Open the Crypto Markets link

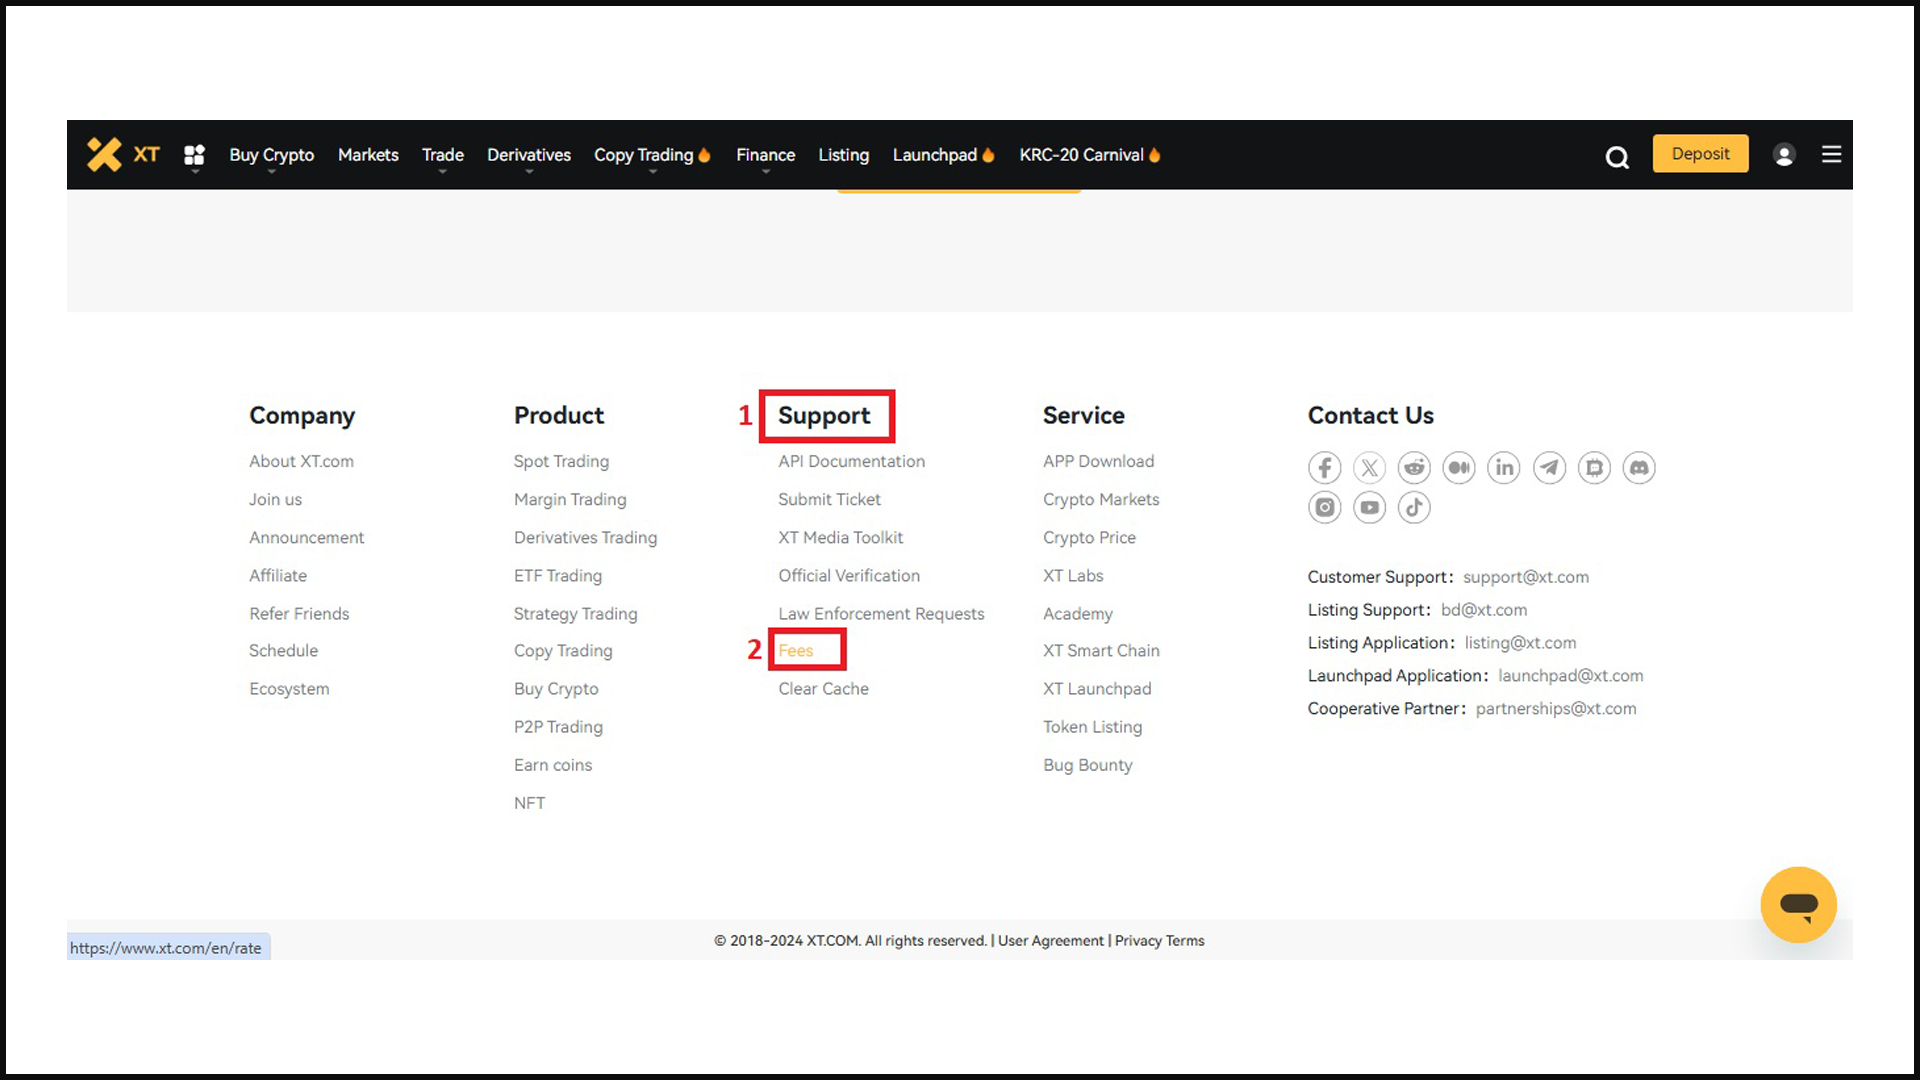coord(1101,499)
